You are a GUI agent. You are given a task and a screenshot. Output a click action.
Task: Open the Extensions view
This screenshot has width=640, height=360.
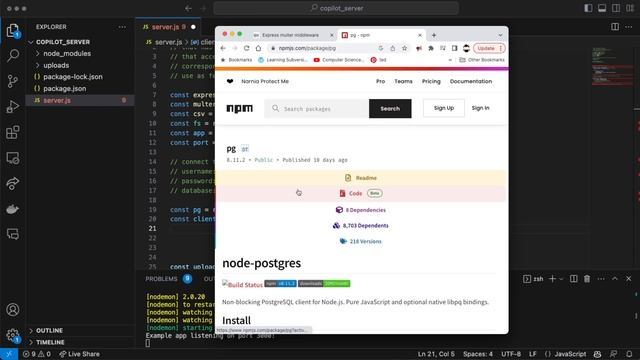click(x=13, y=132)
